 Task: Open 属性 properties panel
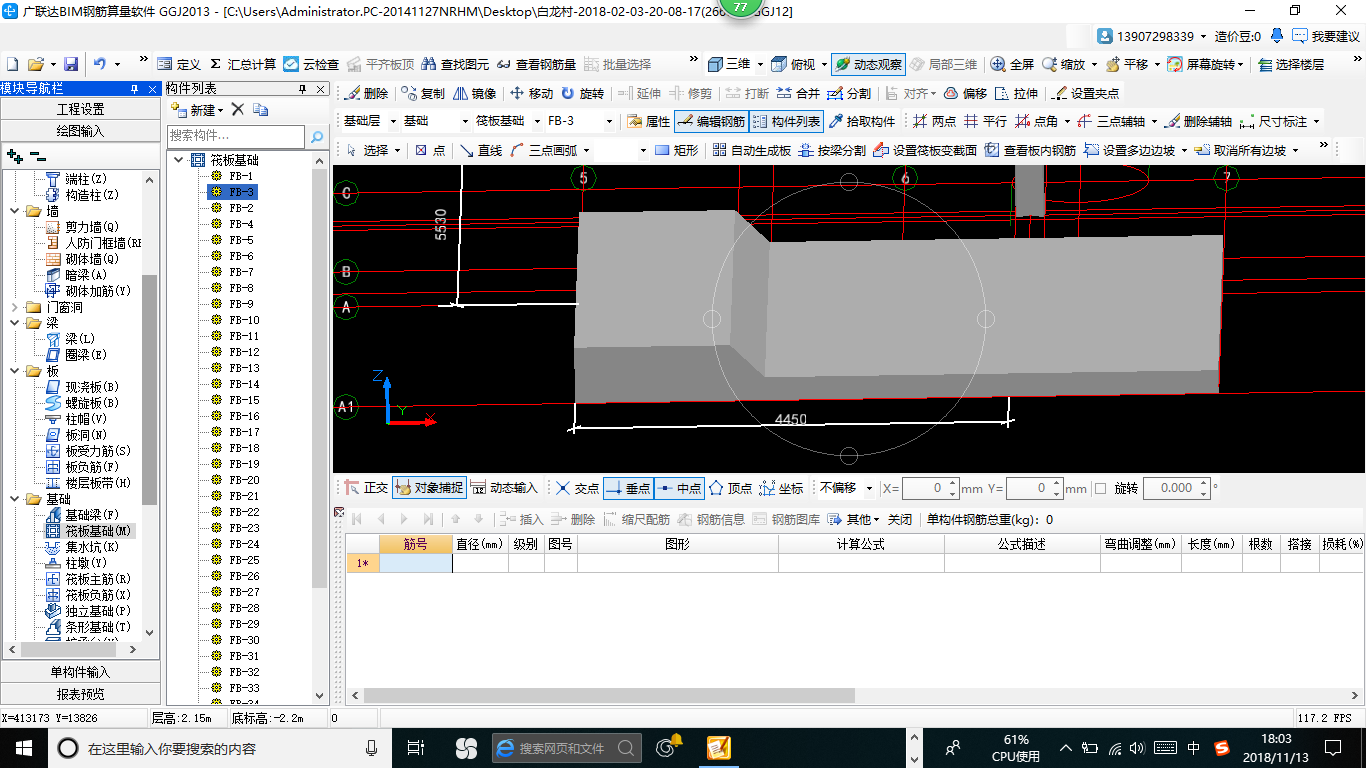(648, 121)
